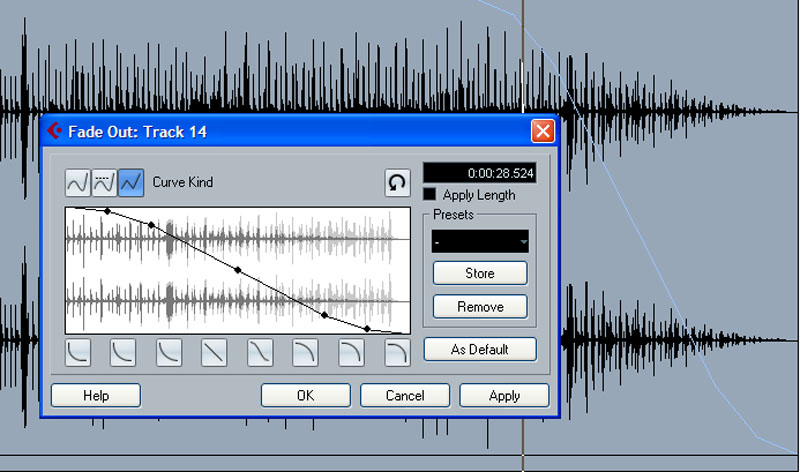Set the fade As Default

click(480, 350)
